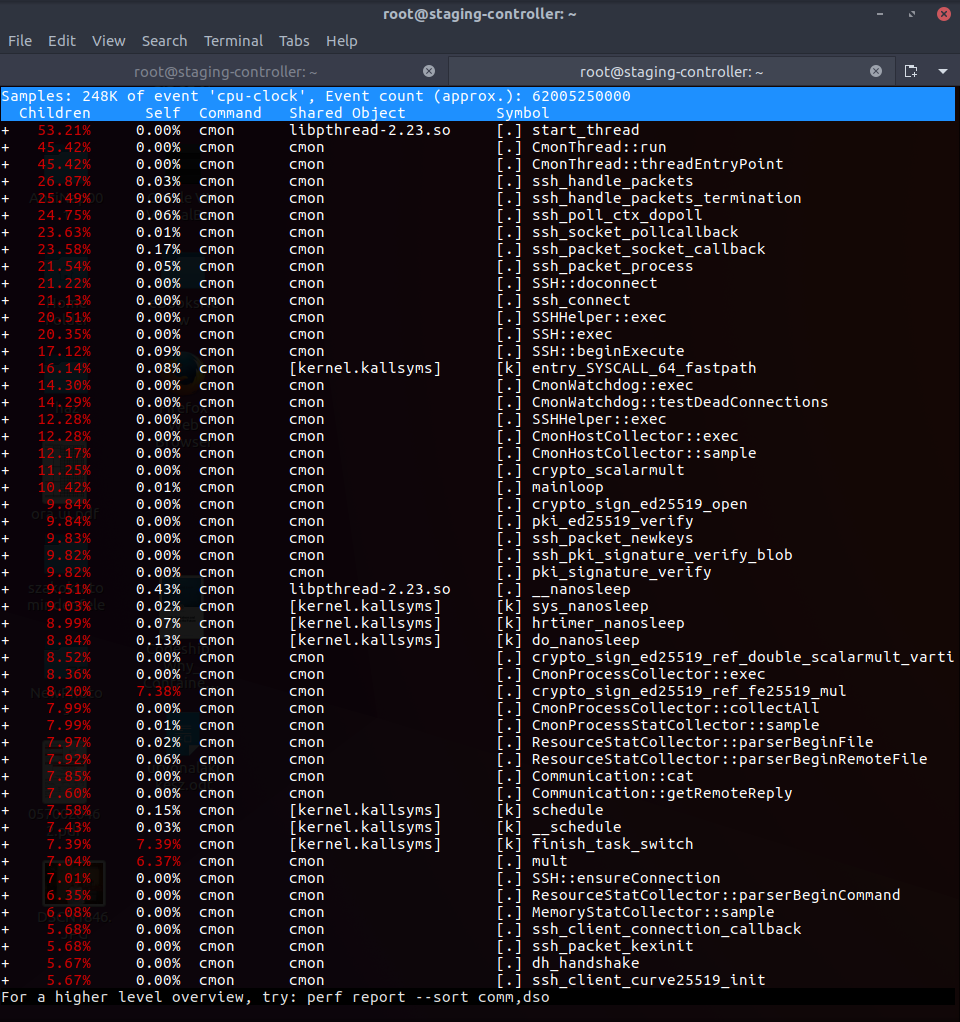Select the ssh_handle_packets symbol
Image resolution: width=960 pixels, height=1022 pixels.
(x=613, y=181)
